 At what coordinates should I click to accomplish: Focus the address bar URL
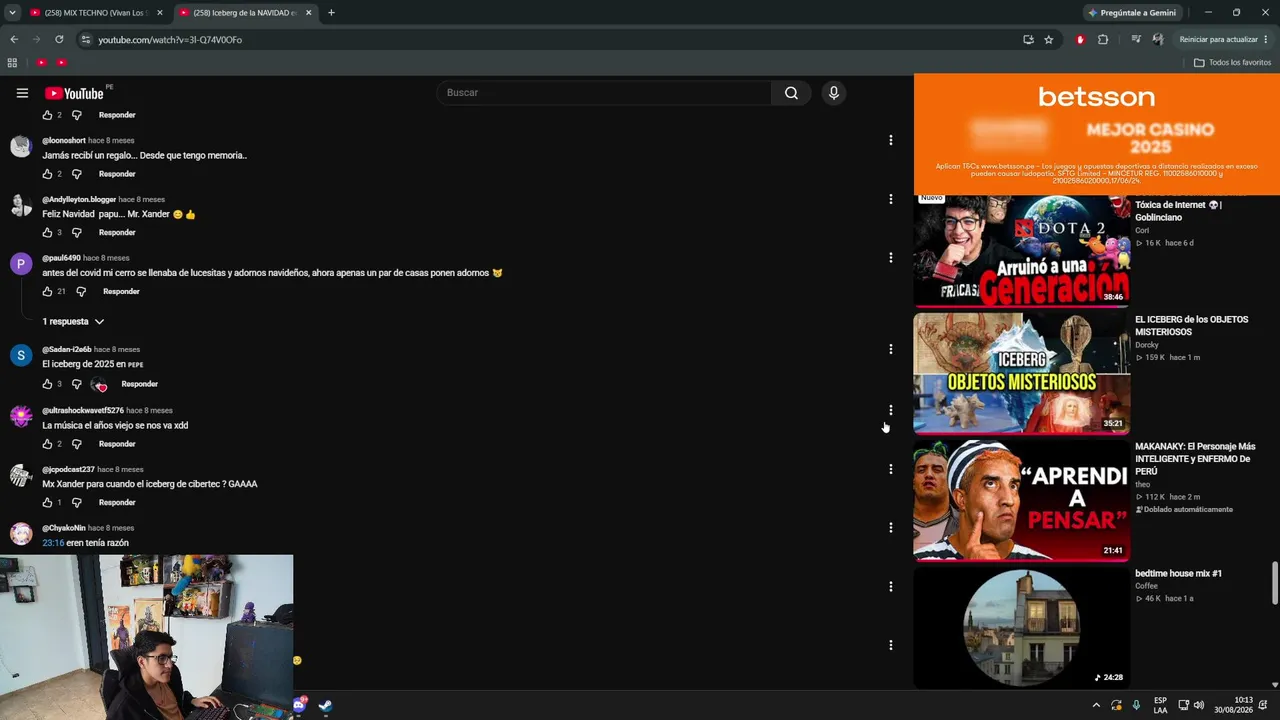[170, 40]
